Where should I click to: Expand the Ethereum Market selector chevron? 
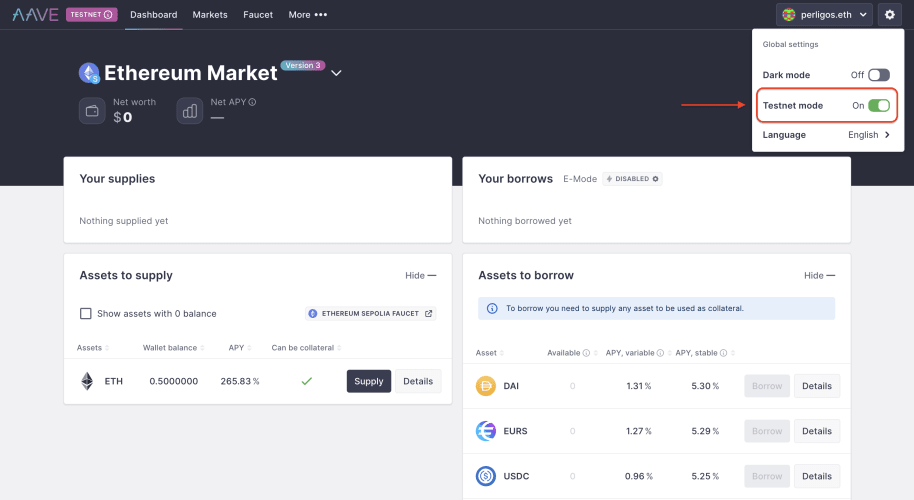[336, 73]
